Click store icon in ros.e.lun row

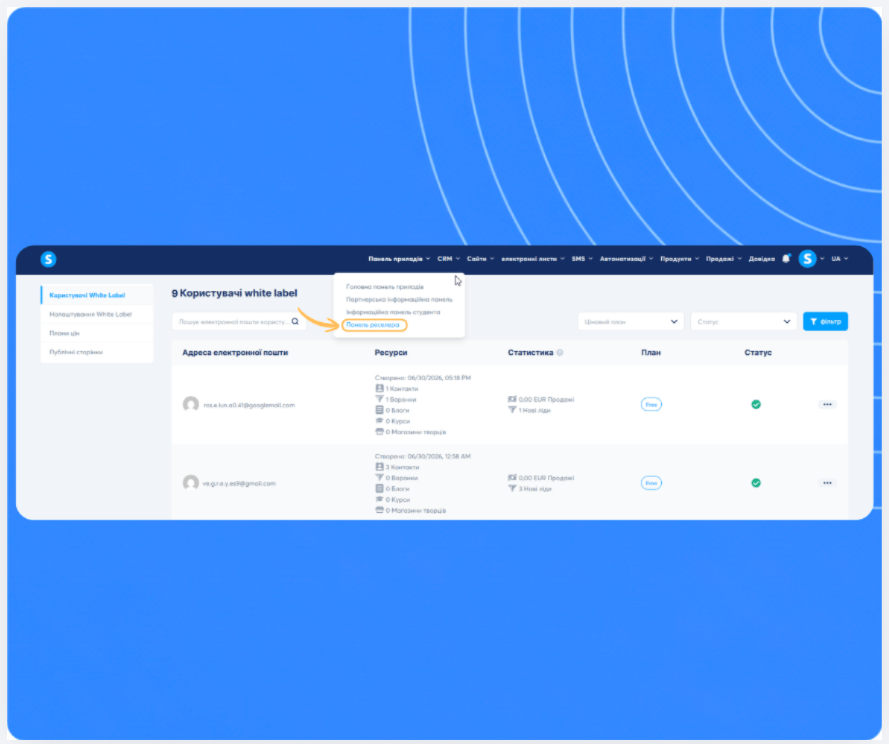coord(379,432)
